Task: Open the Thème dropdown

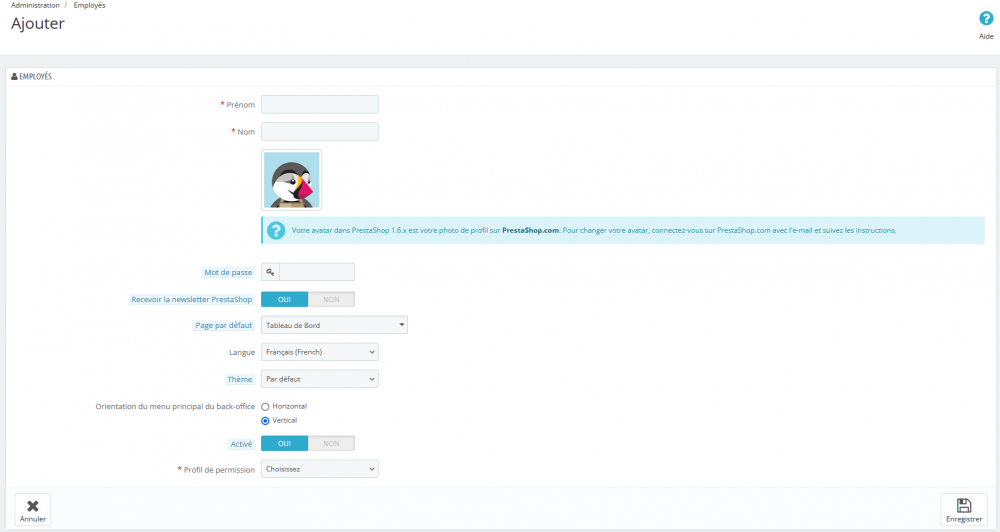Action: pos(320,379)
